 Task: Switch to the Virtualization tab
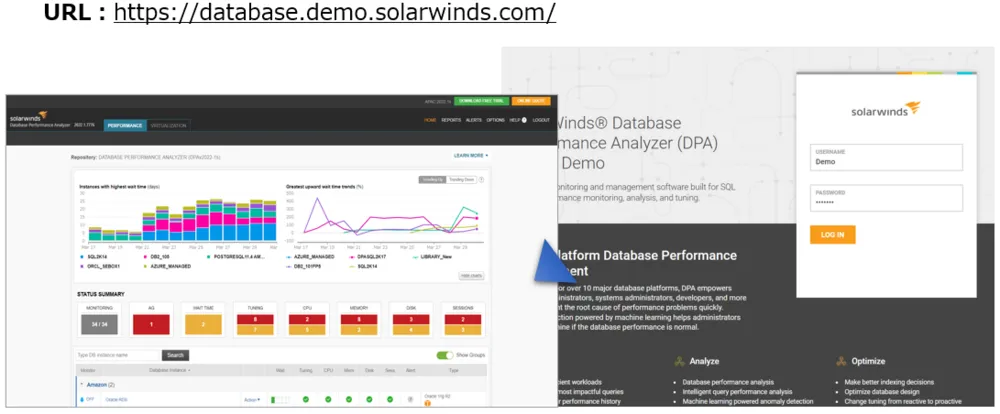[x=168, y=126]
